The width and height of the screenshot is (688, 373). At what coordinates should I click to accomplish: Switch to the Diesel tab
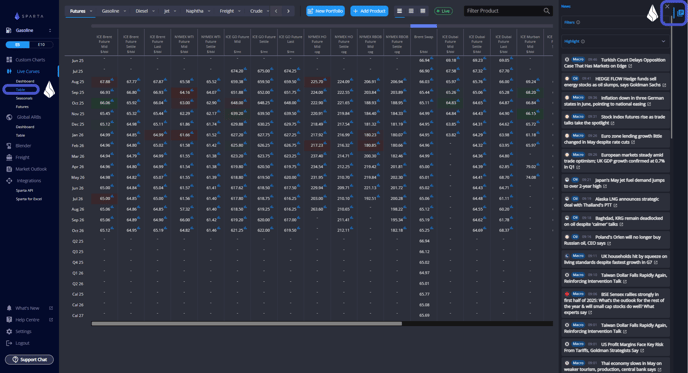tap(142, 11)
